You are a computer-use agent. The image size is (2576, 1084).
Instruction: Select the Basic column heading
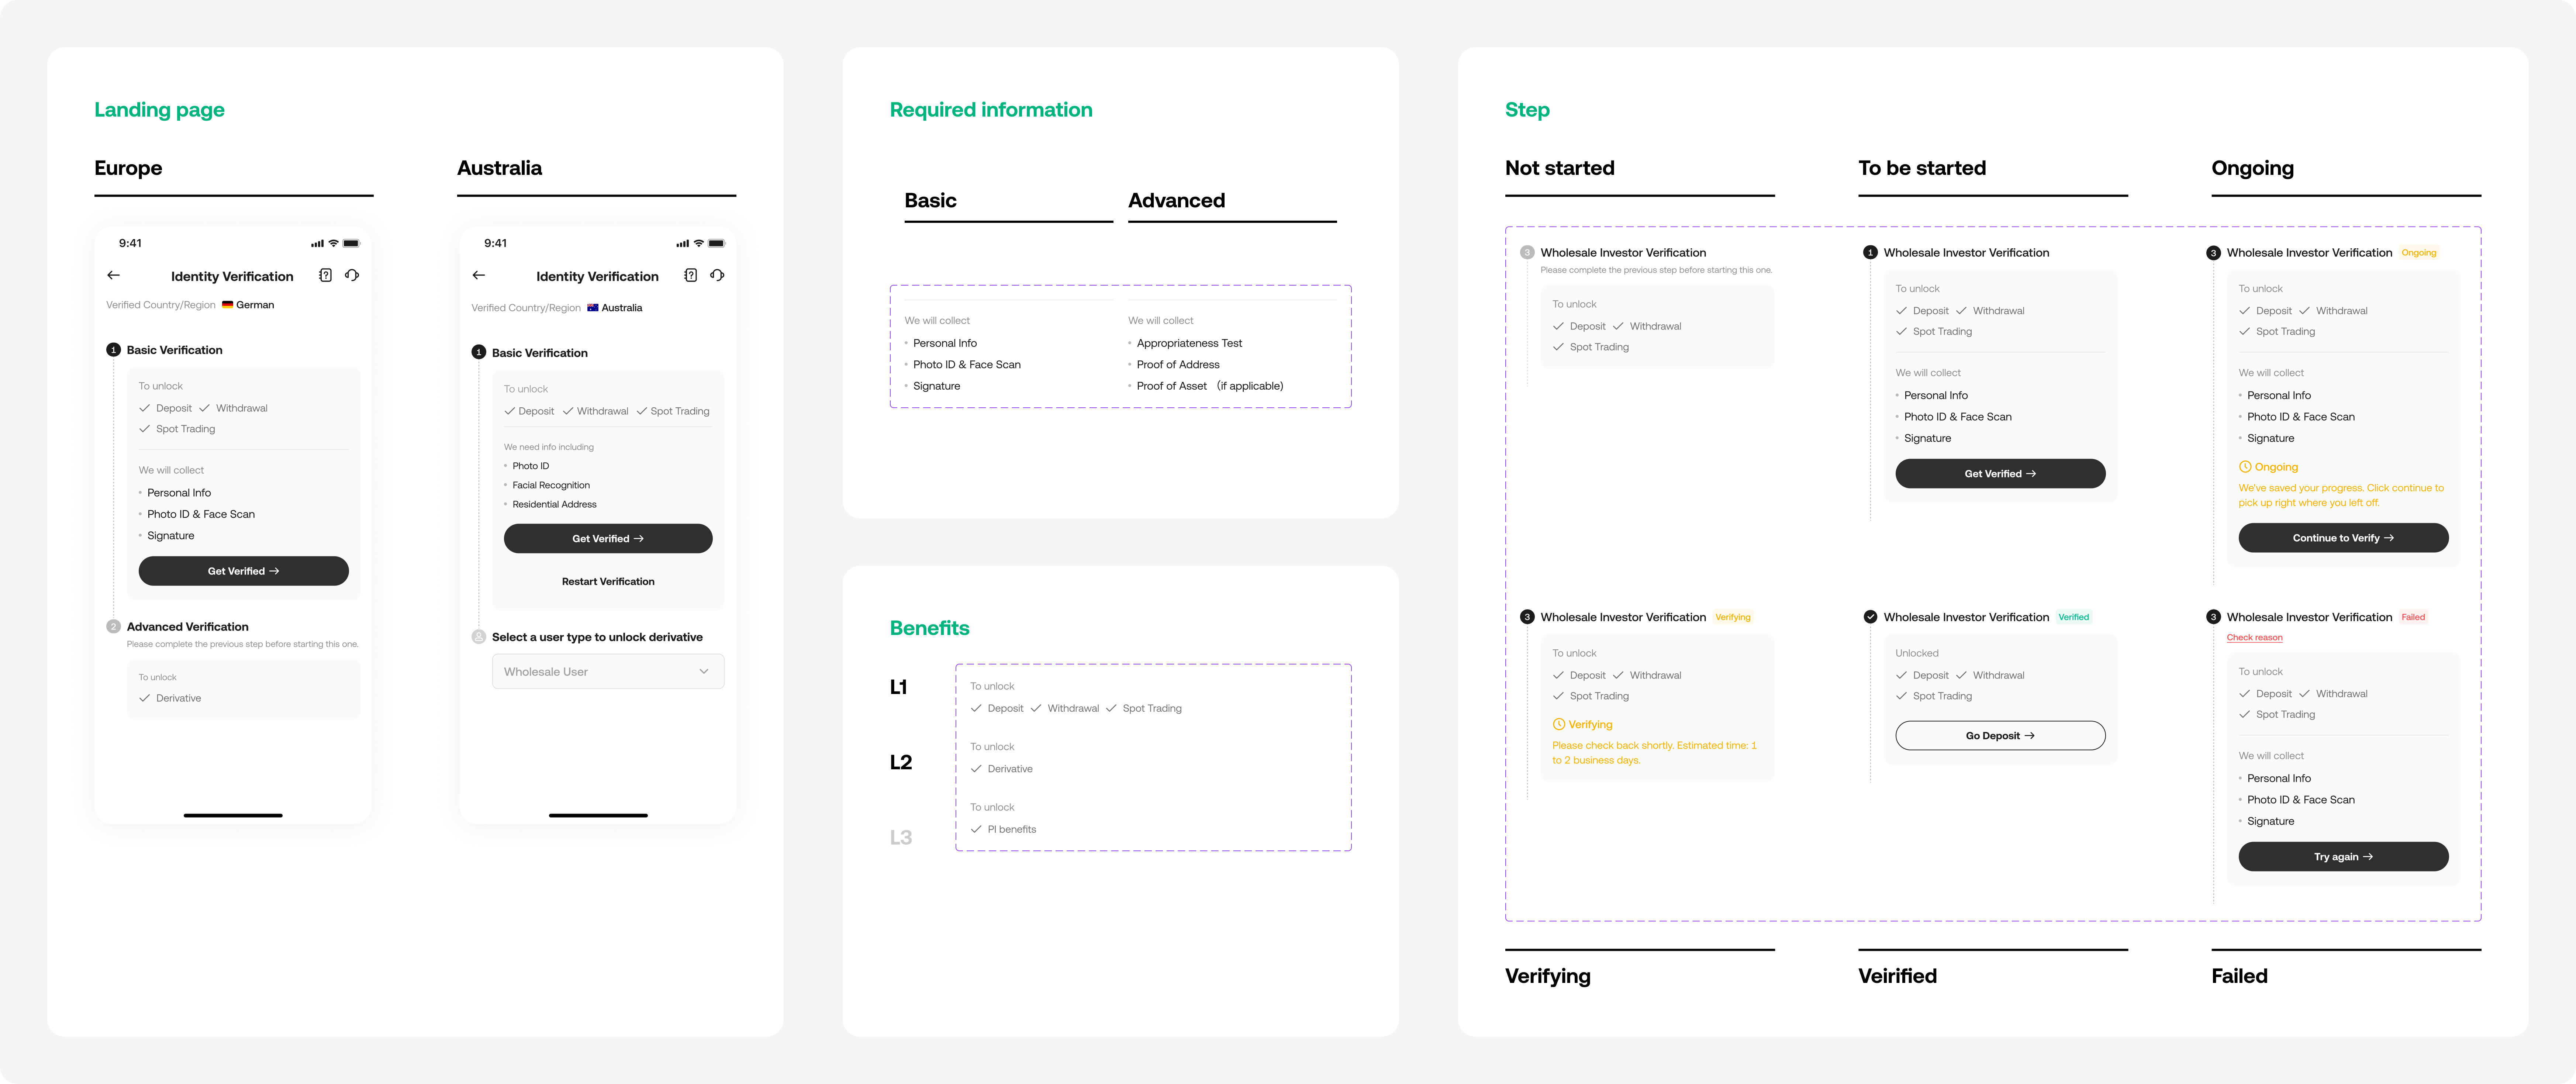click(930, 201)
